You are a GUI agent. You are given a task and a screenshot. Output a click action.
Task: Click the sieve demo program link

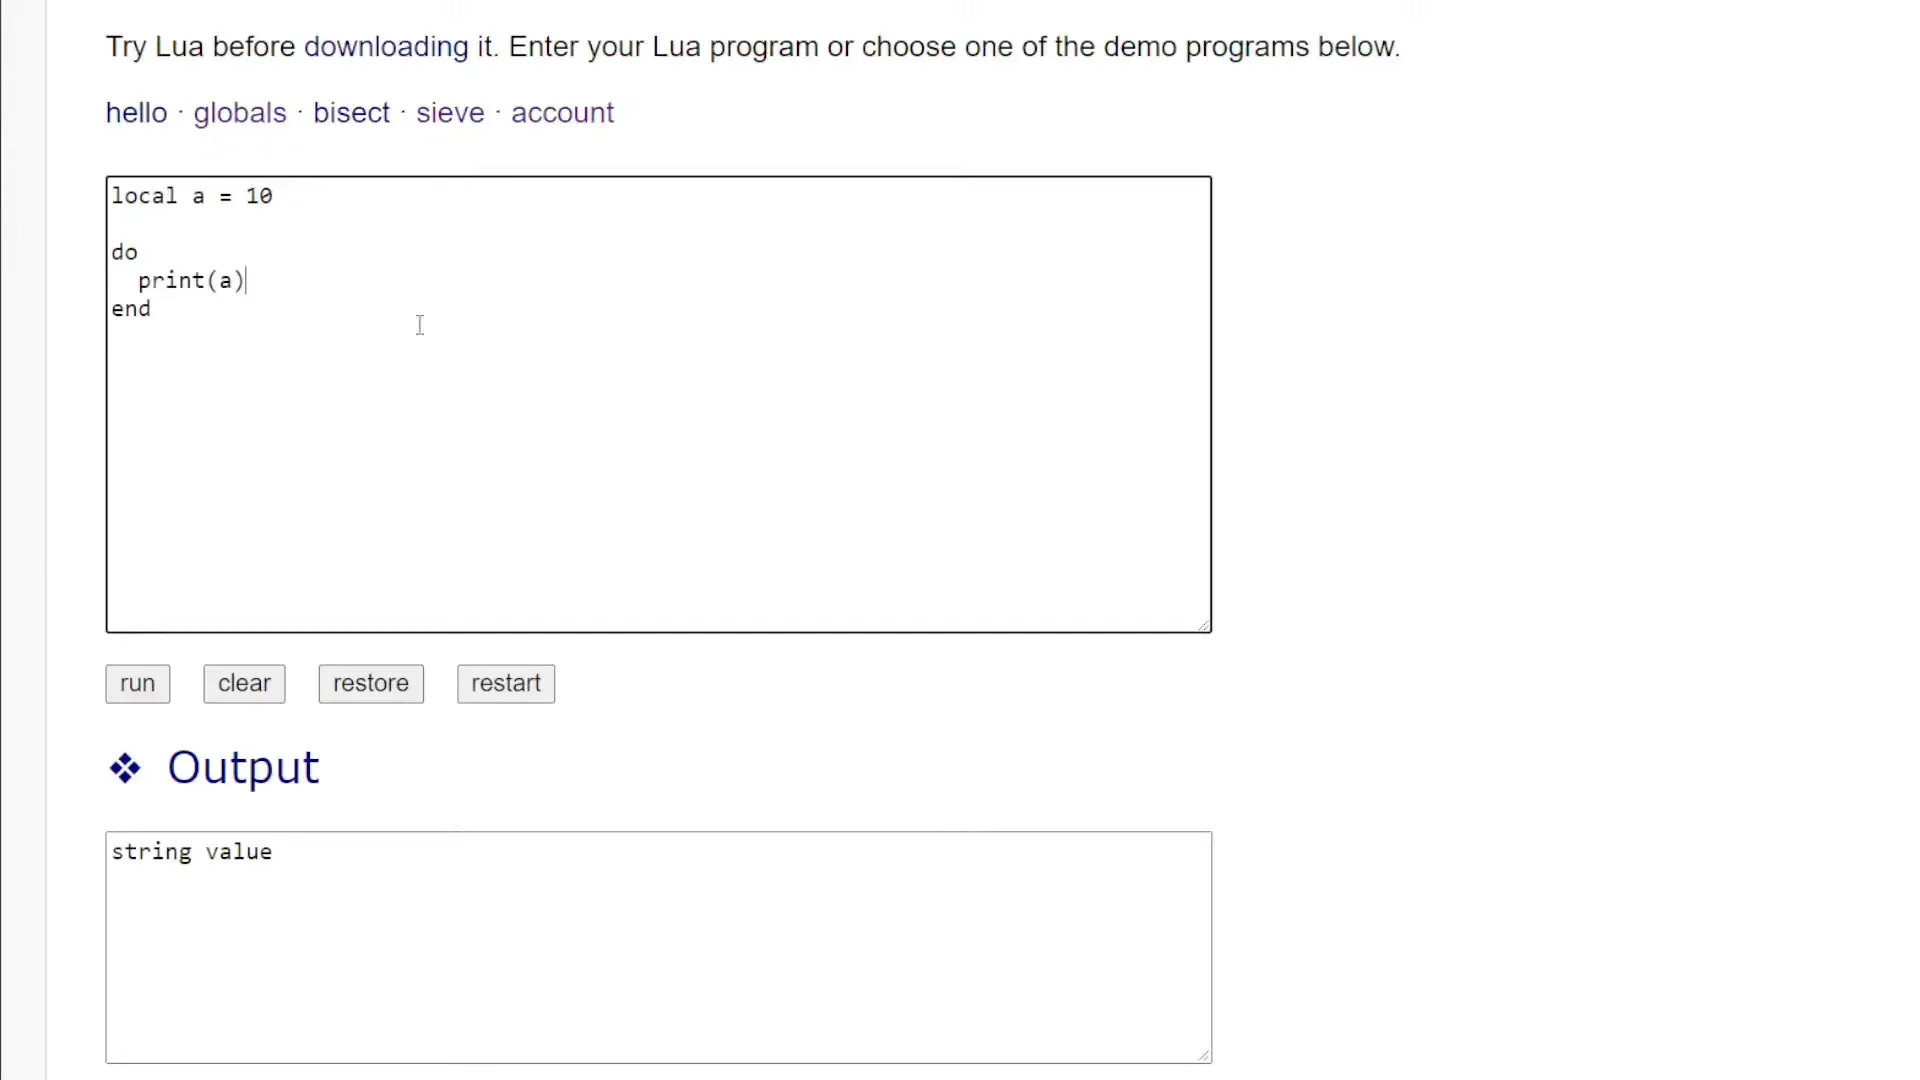450,112
